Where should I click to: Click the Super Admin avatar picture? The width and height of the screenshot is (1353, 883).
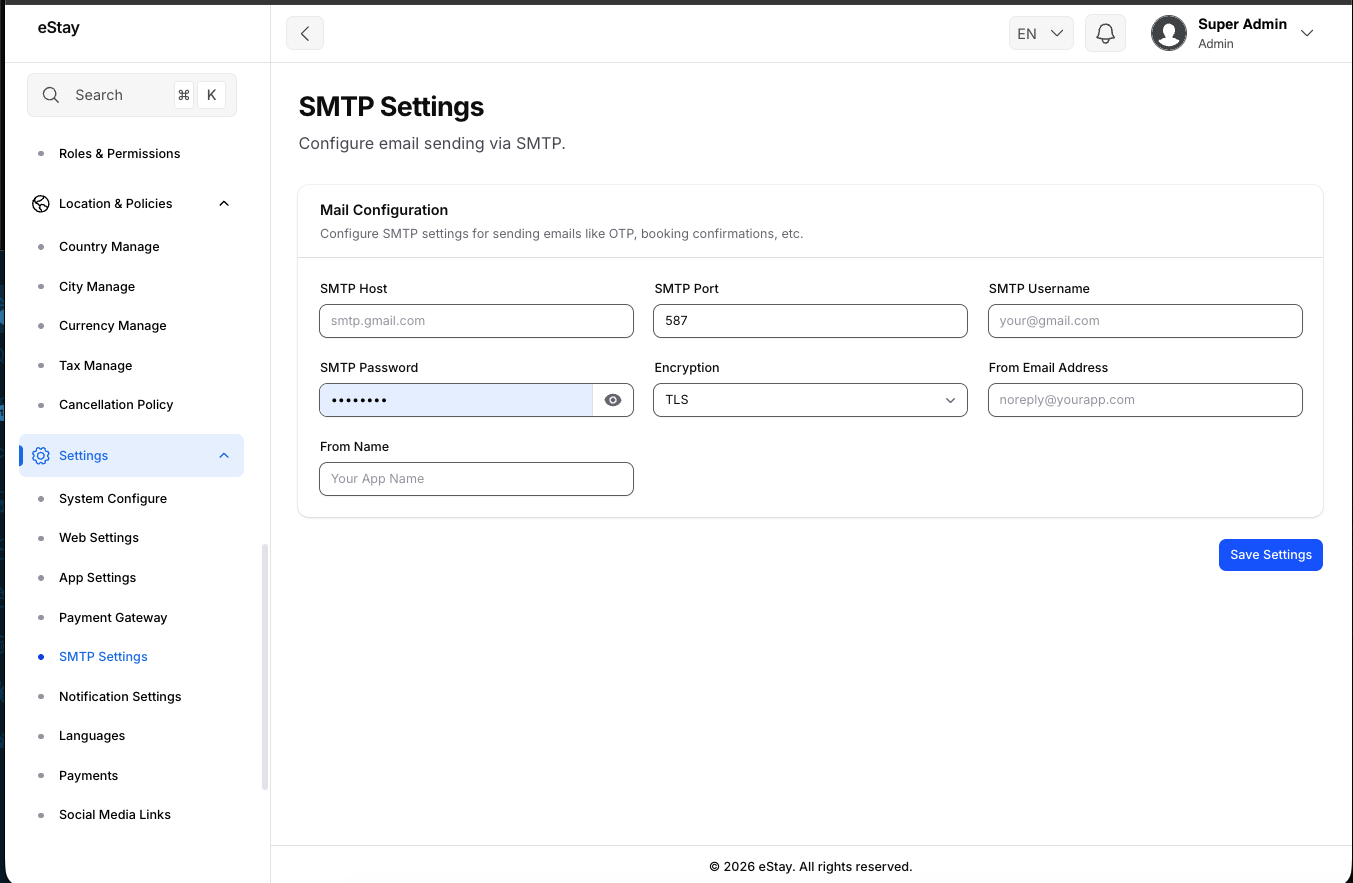tap(1169, 33)
